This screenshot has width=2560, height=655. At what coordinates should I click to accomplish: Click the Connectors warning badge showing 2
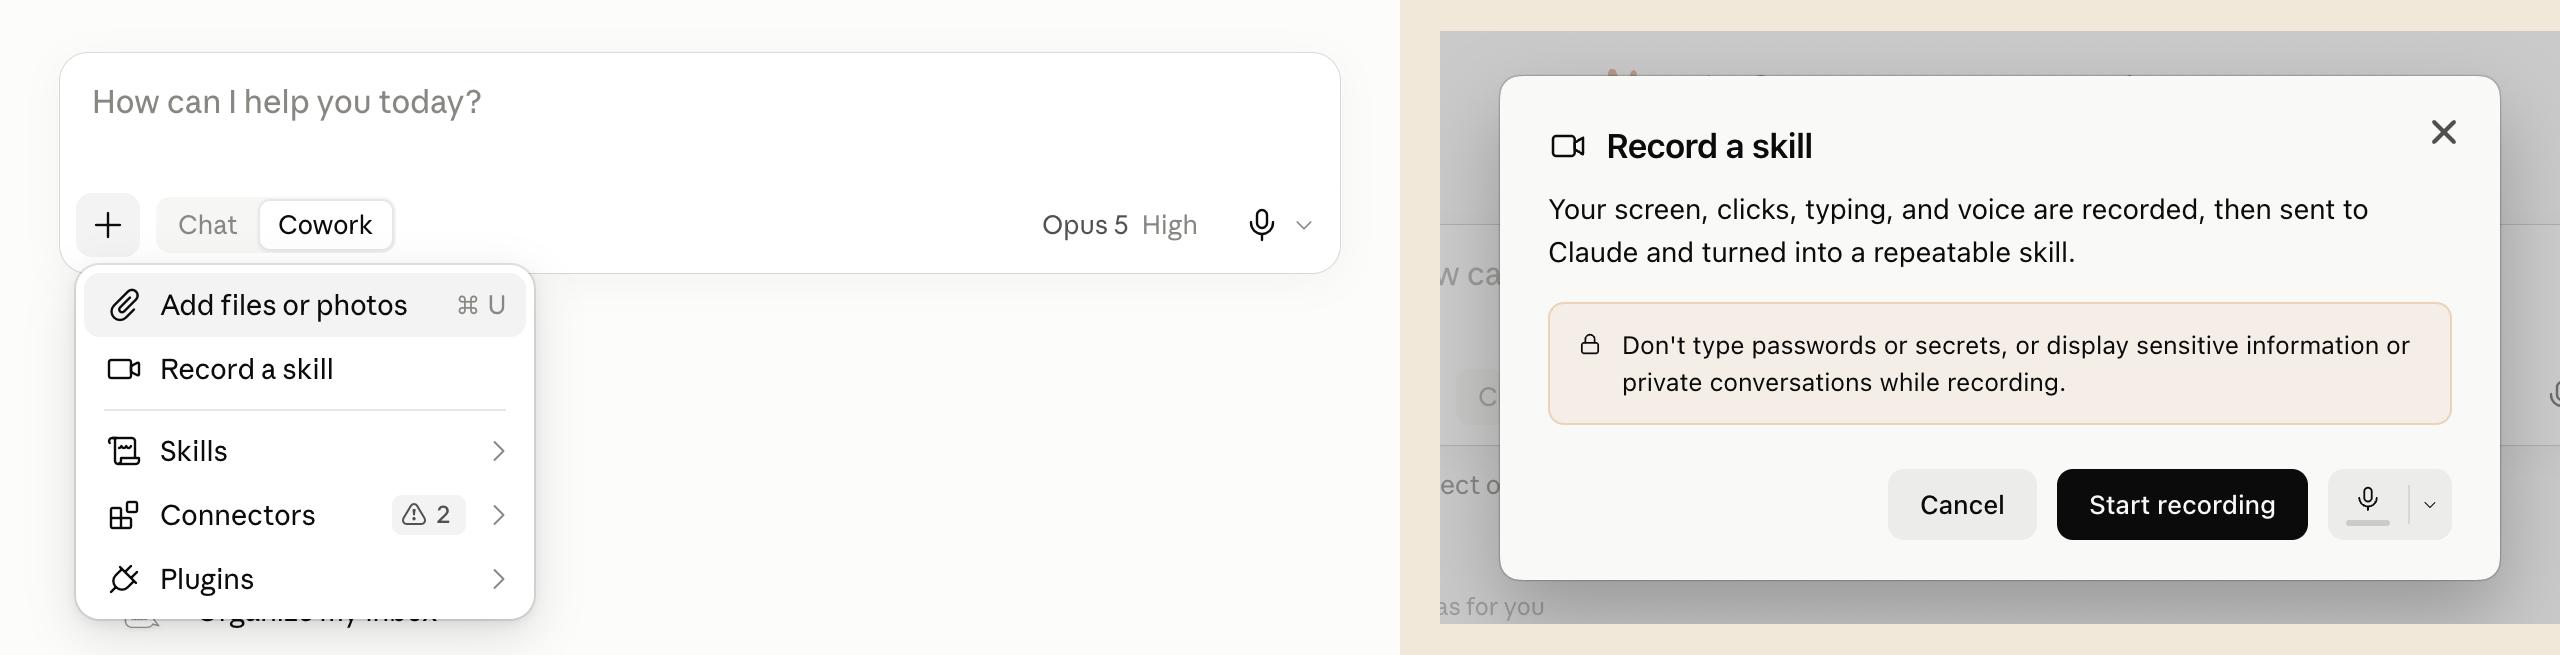[x=428, y=515]
